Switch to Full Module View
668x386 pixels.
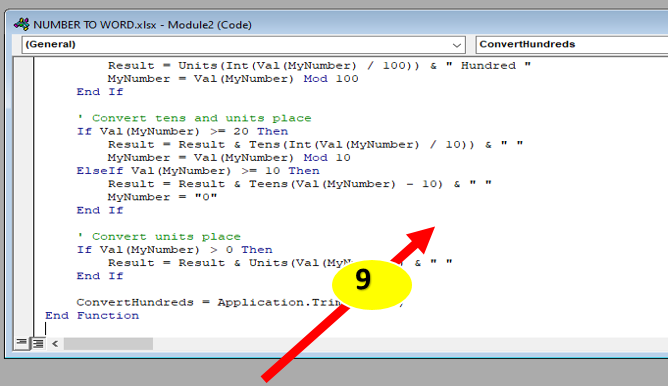pos(38,343)
